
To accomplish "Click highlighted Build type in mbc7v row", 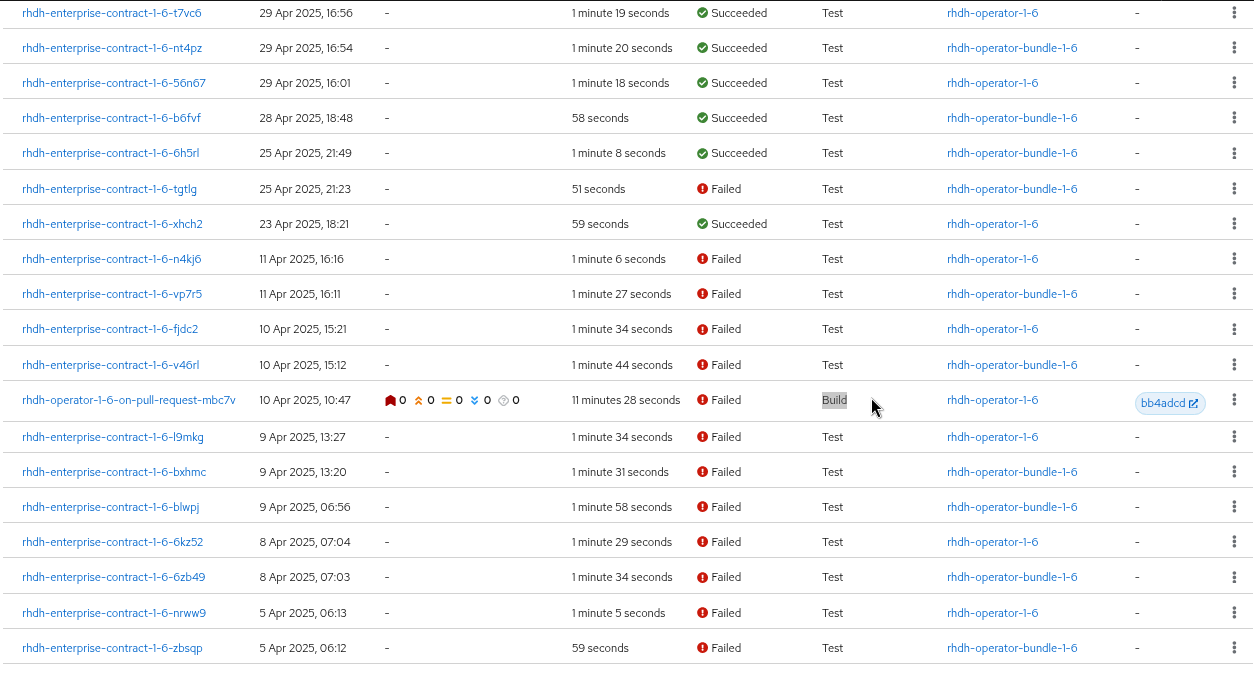I will 834,400.
